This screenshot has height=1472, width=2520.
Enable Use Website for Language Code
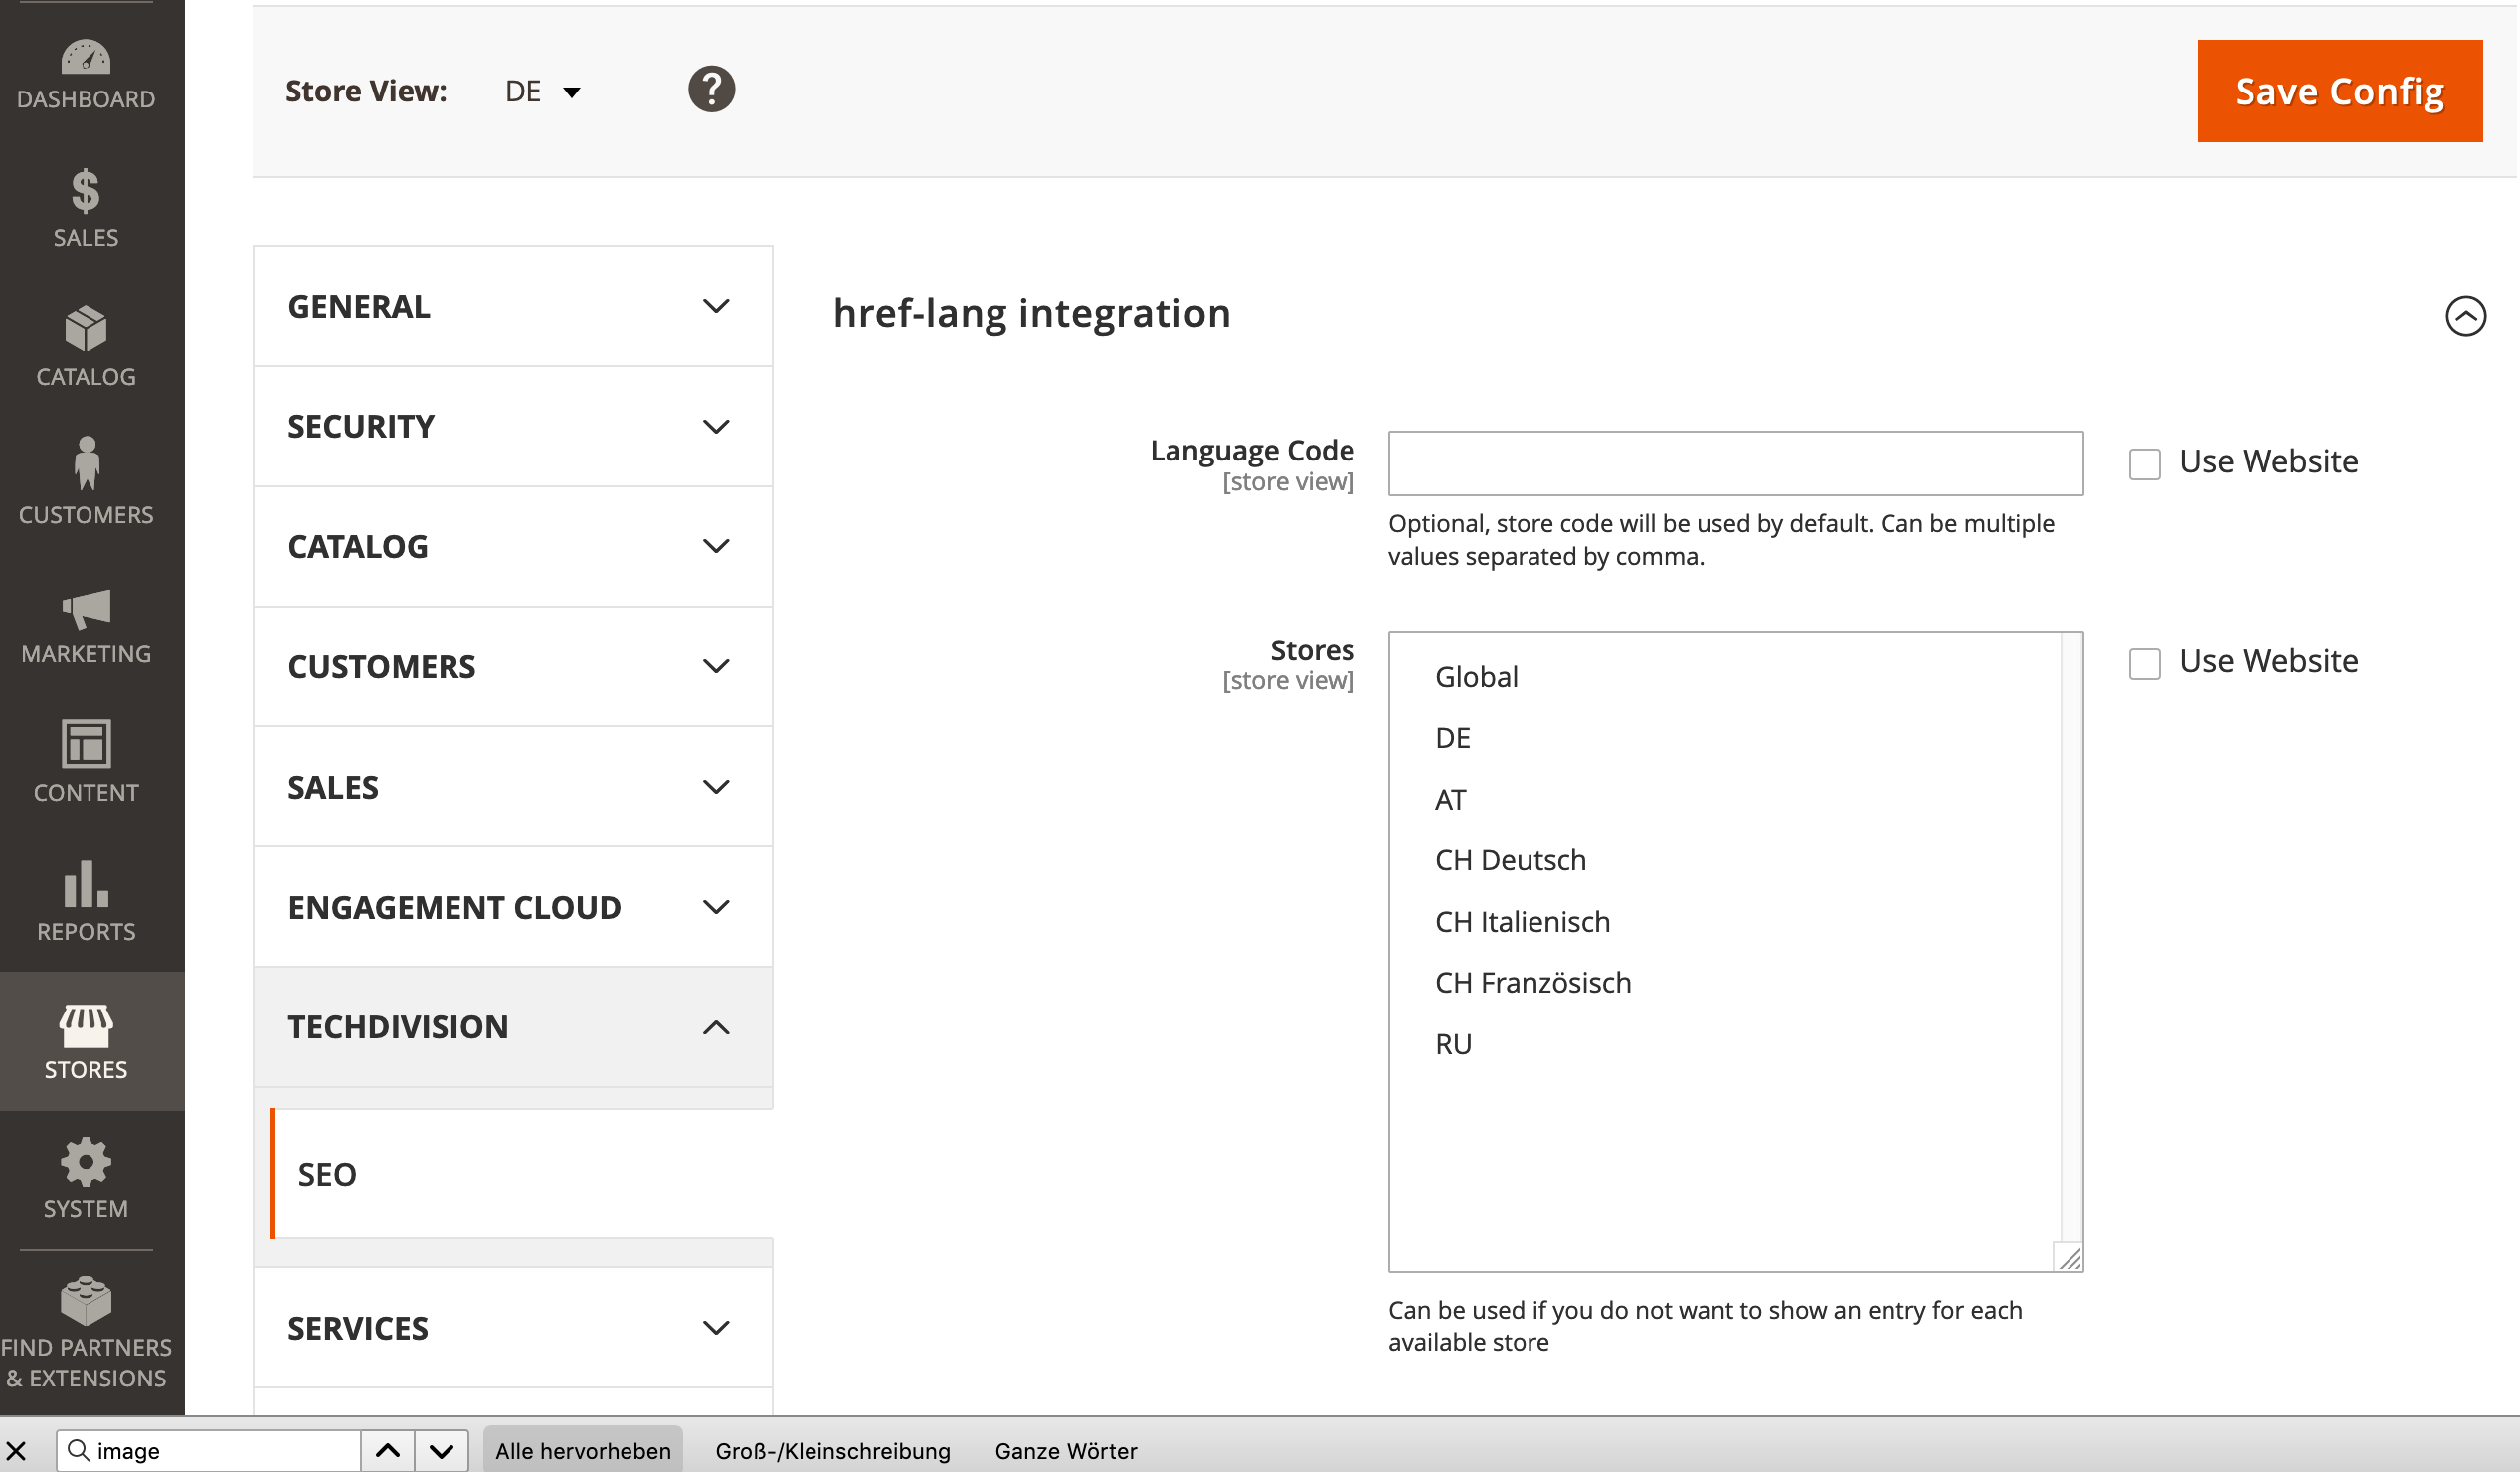click(2144, 464)
